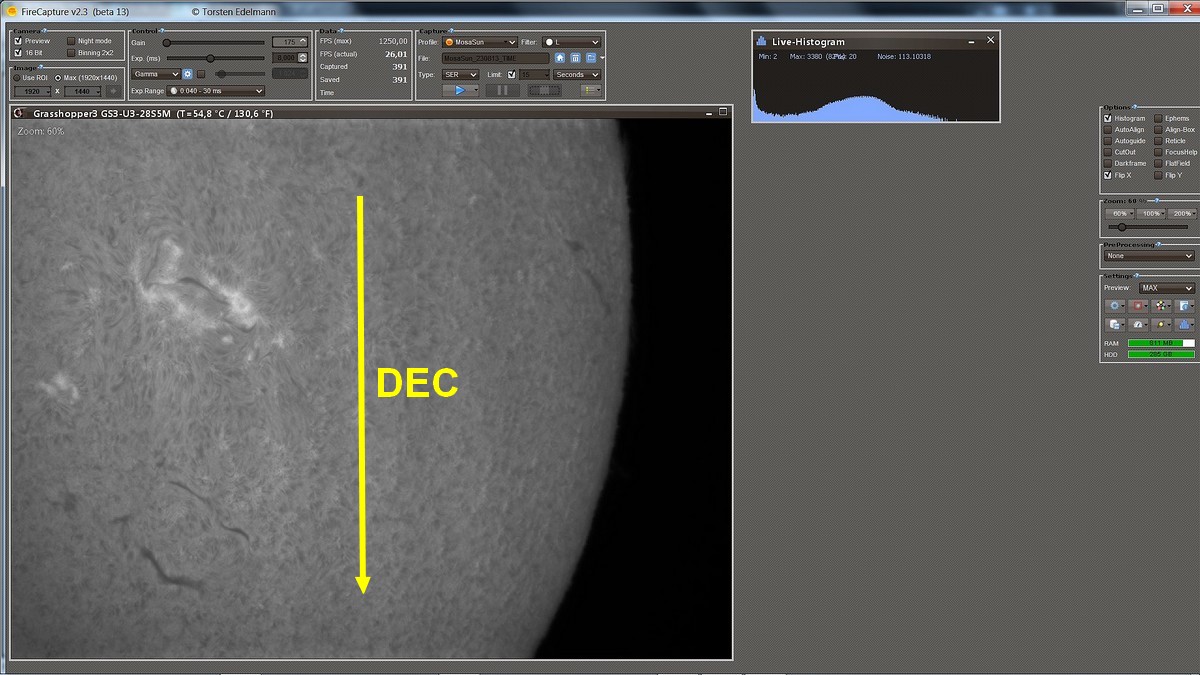Click the yellow pointer settings icon

tap(1162, 325)
